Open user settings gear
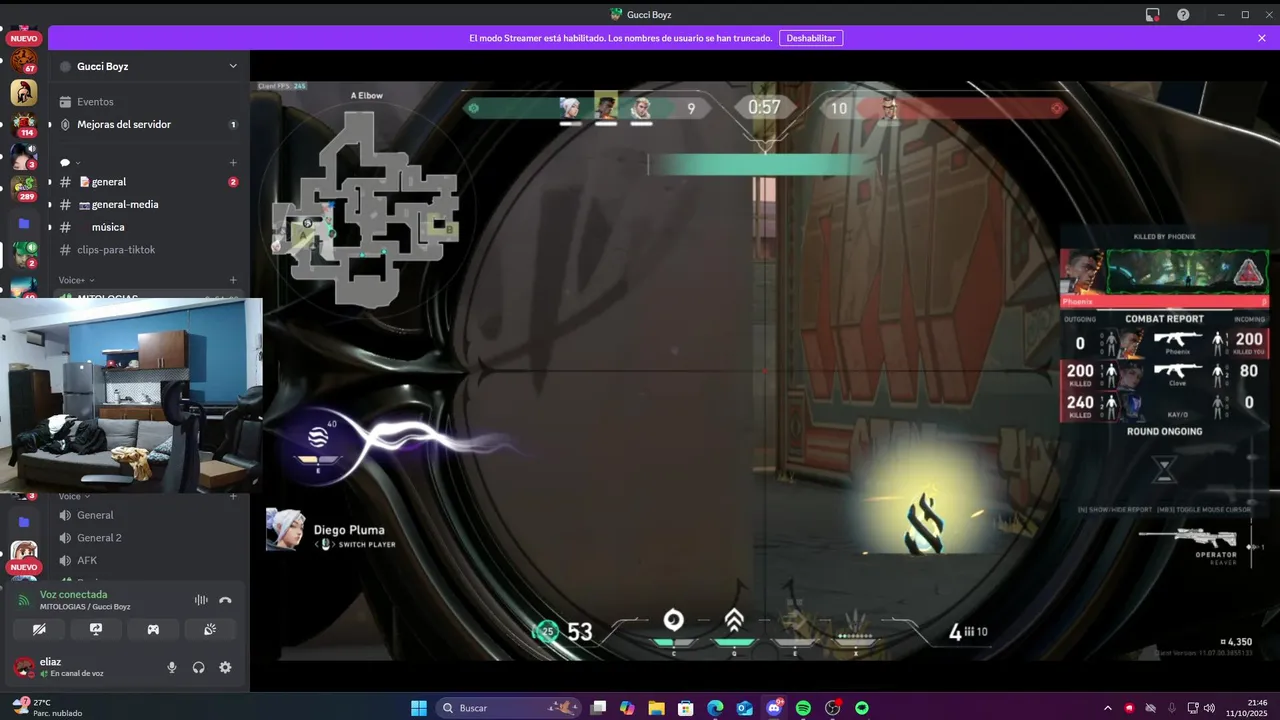This screenshot has height=720, width=1280. (x=225, y=667)
